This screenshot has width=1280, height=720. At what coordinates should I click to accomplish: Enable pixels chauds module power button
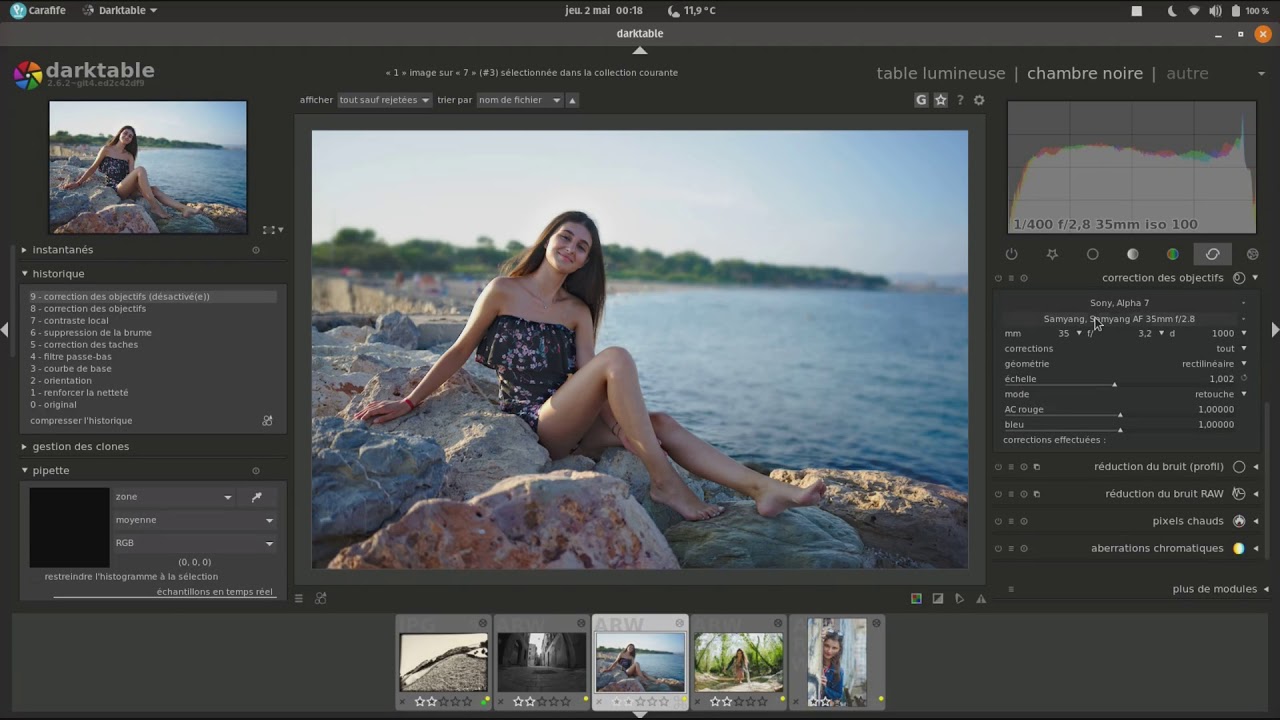coord(998,521)
